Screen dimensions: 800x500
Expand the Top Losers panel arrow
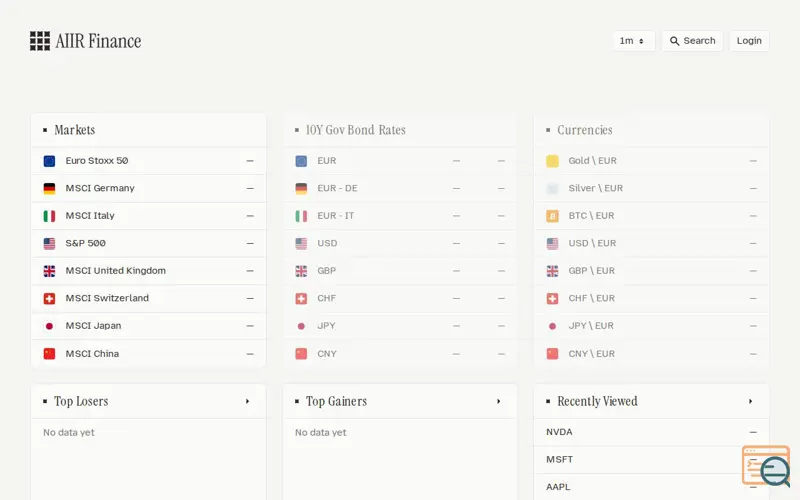[247, 402]
